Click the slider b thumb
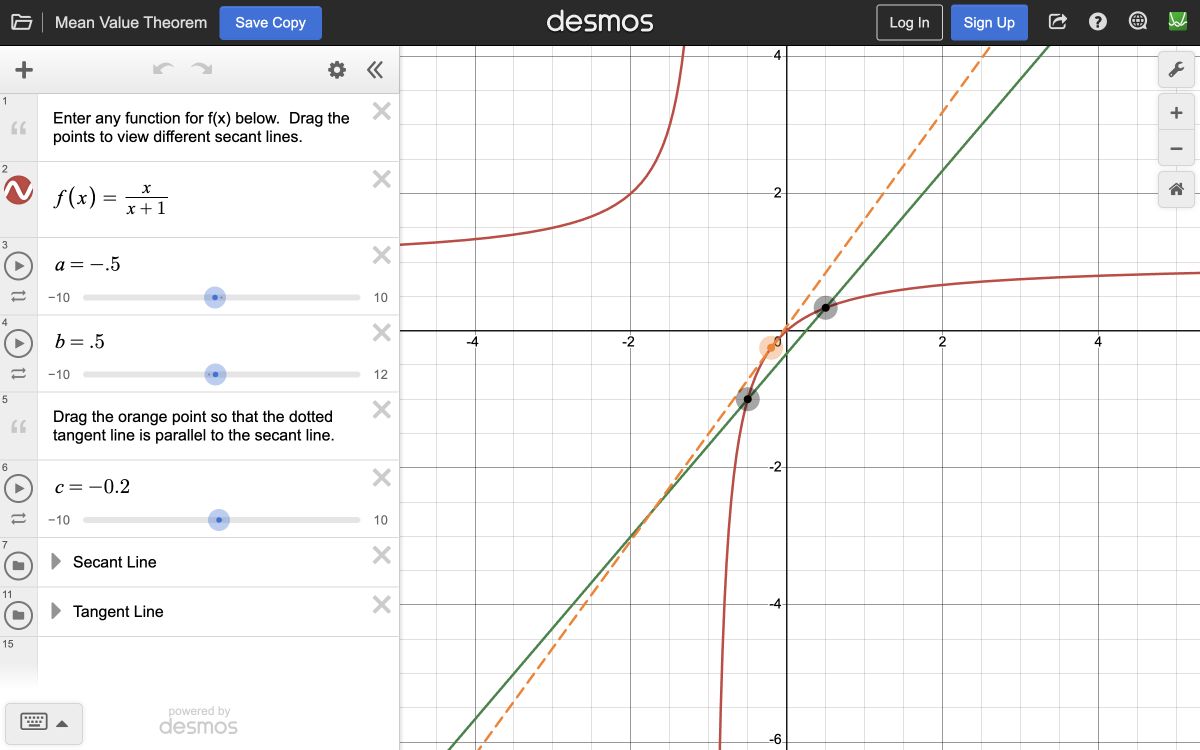 coord(215,374)
